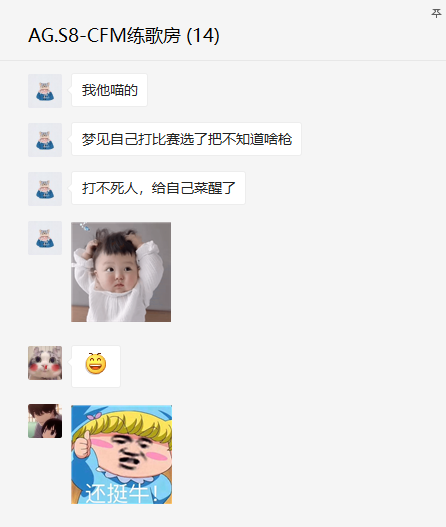Select the 我他喵的 message bubble
This screenshot has width=446, height=527.
pyautogui.click(x=109, y=90)
